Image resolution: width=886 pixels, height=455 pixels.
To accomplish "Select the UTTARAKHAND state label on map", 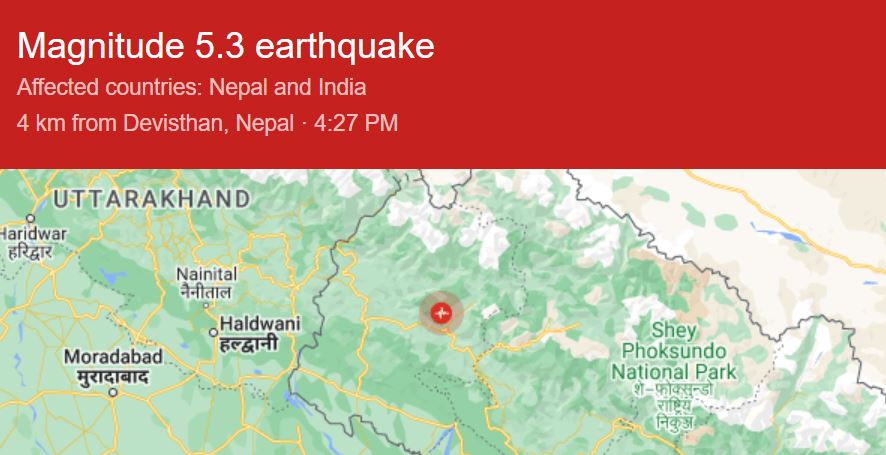I will pyautogui.click(x=152, y=198).
